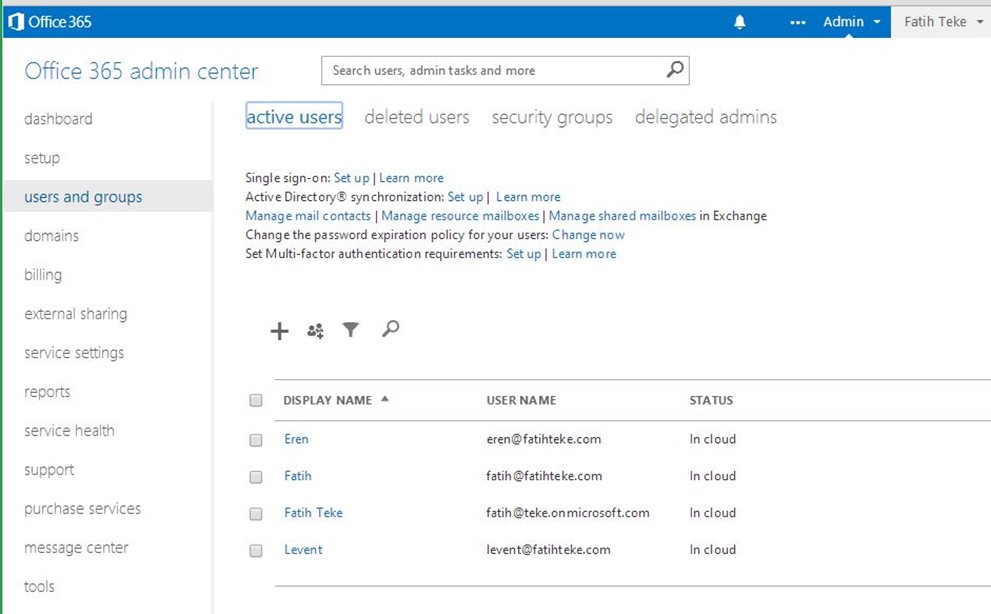Open Manage resource mailboxes link
991x614 pixels.
(460, 216)
